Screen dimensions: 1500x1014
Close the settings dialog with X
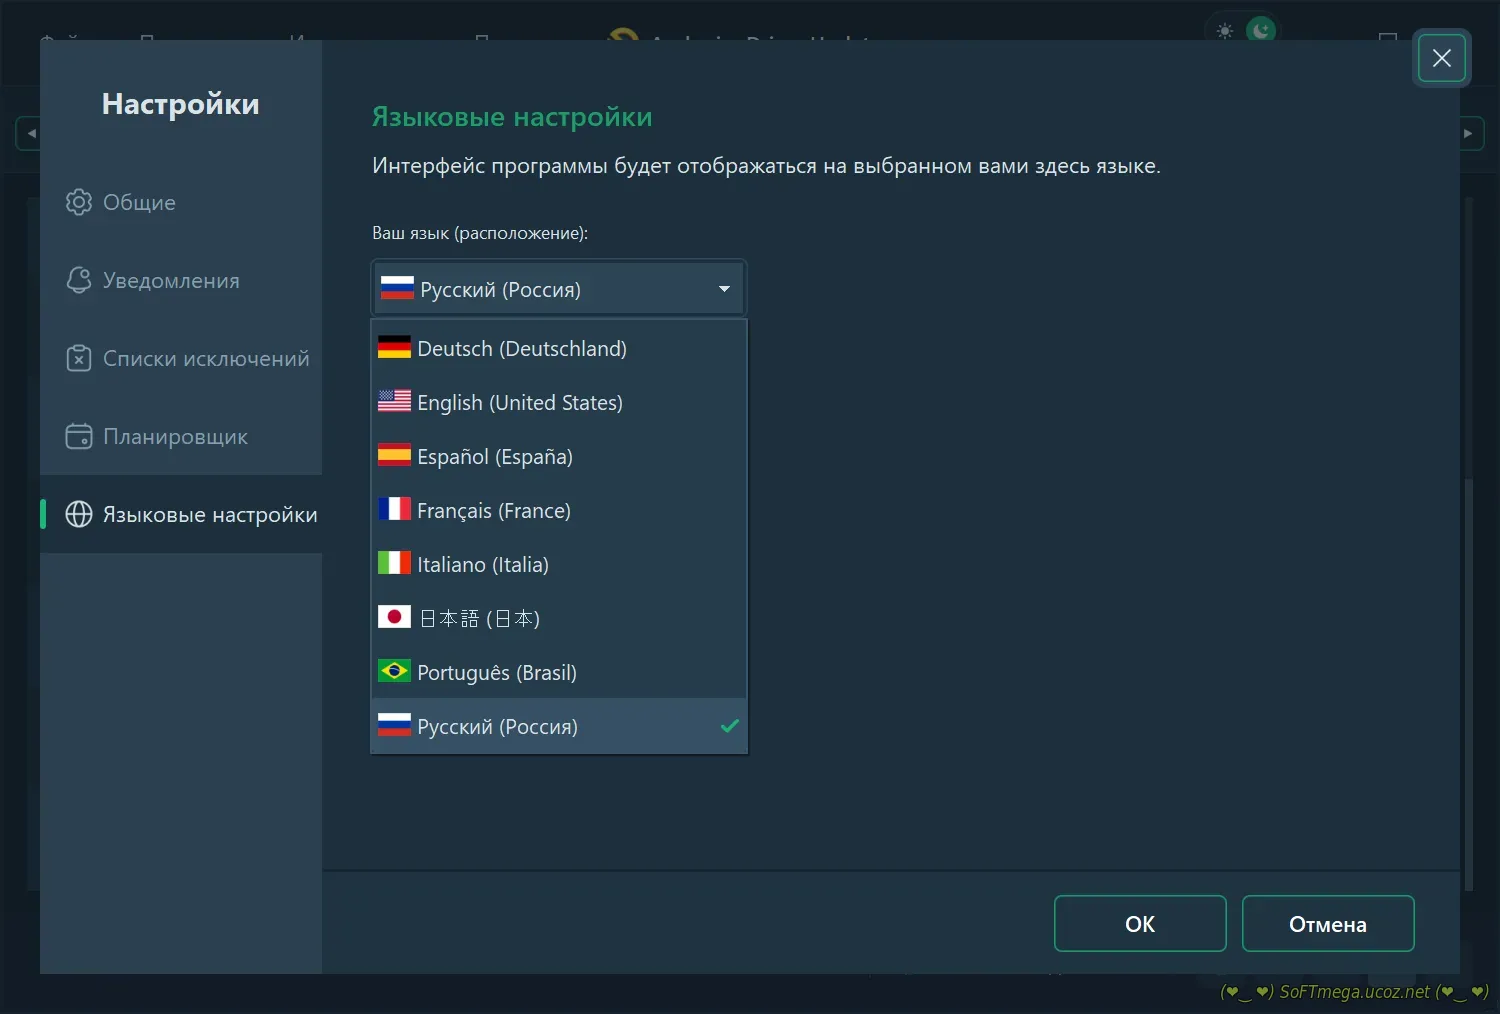pos(1441,58)
